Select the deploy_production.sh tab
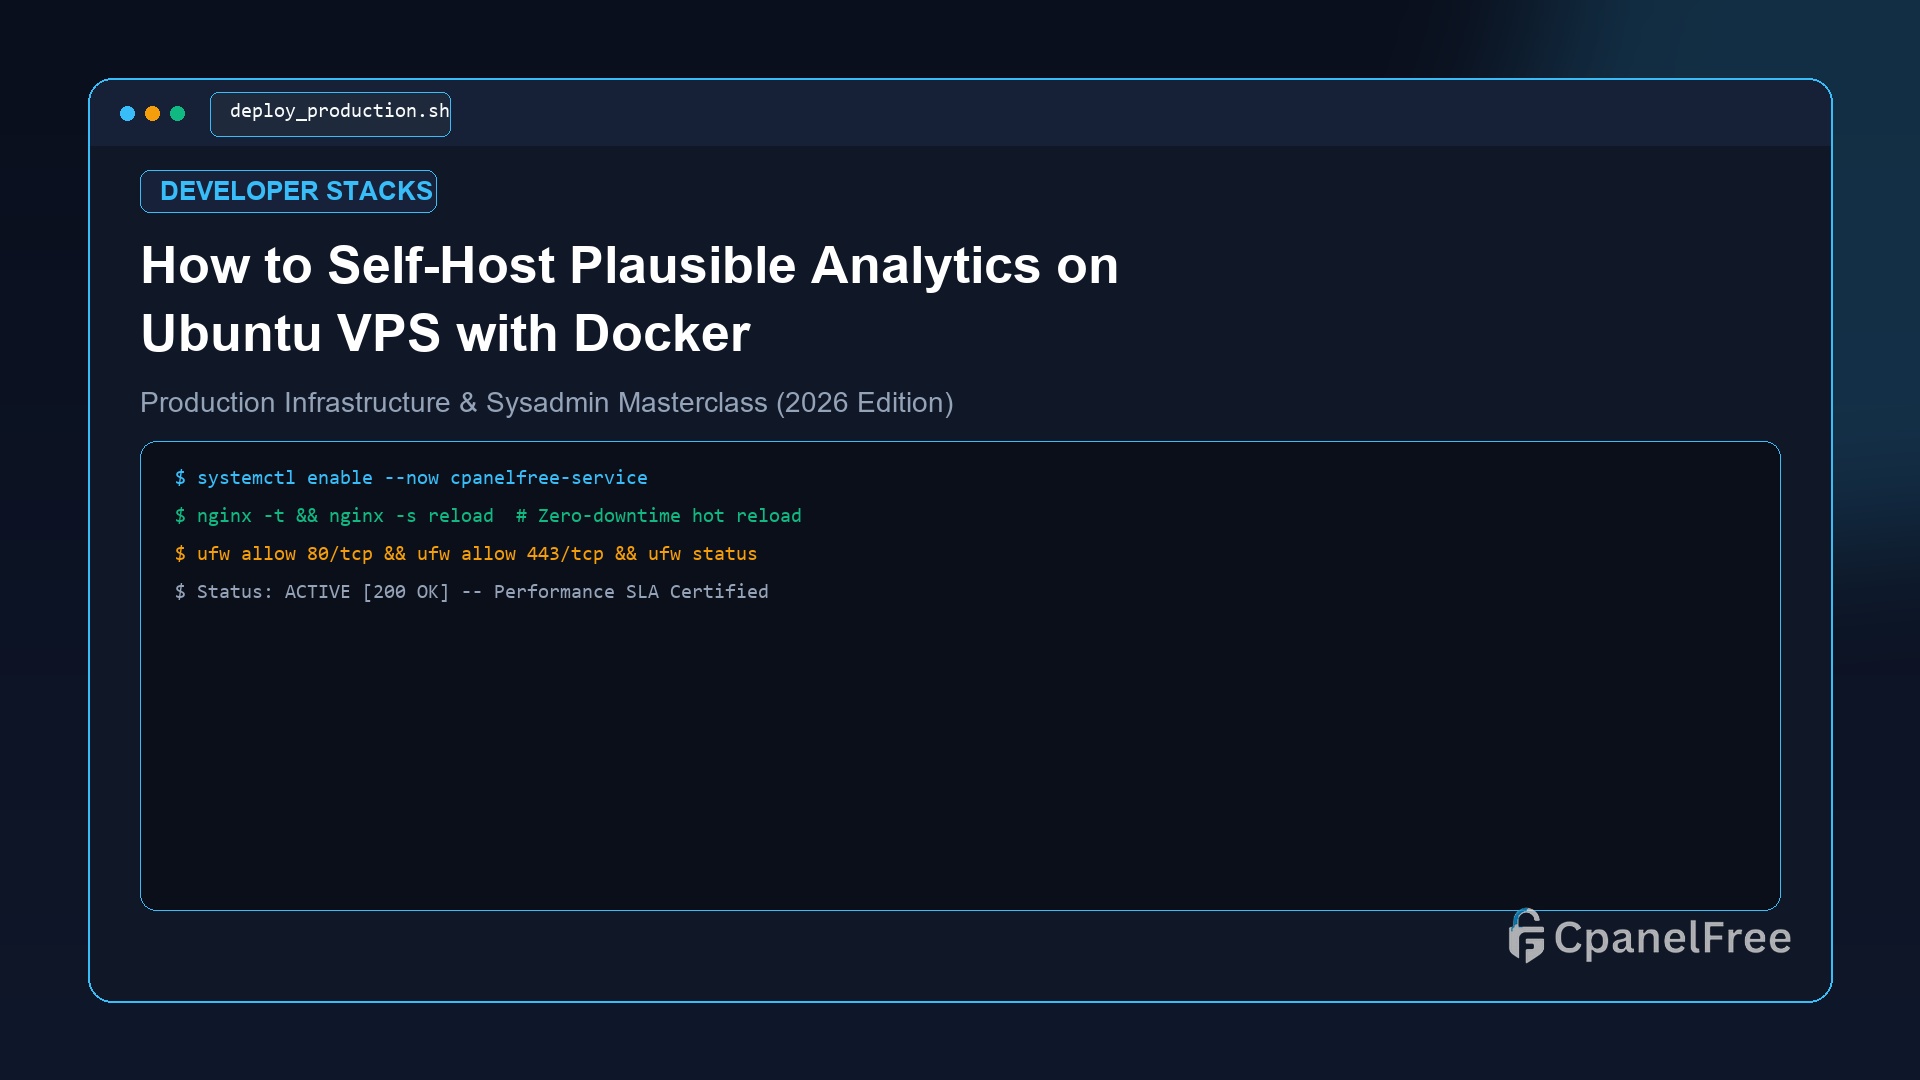The height and width of the screenshot is (1080, 1920). pos(330,114)
